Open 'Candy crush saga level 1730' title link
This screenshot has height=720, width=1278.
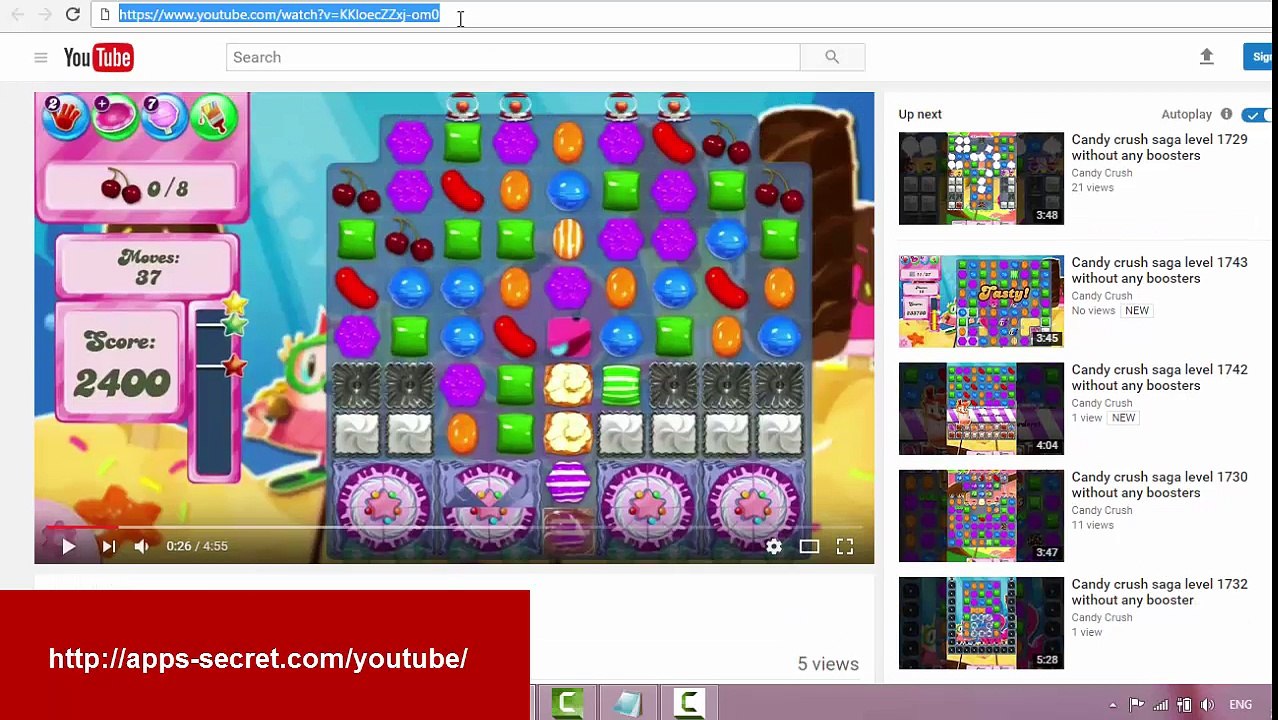[x=1159, y=485]
